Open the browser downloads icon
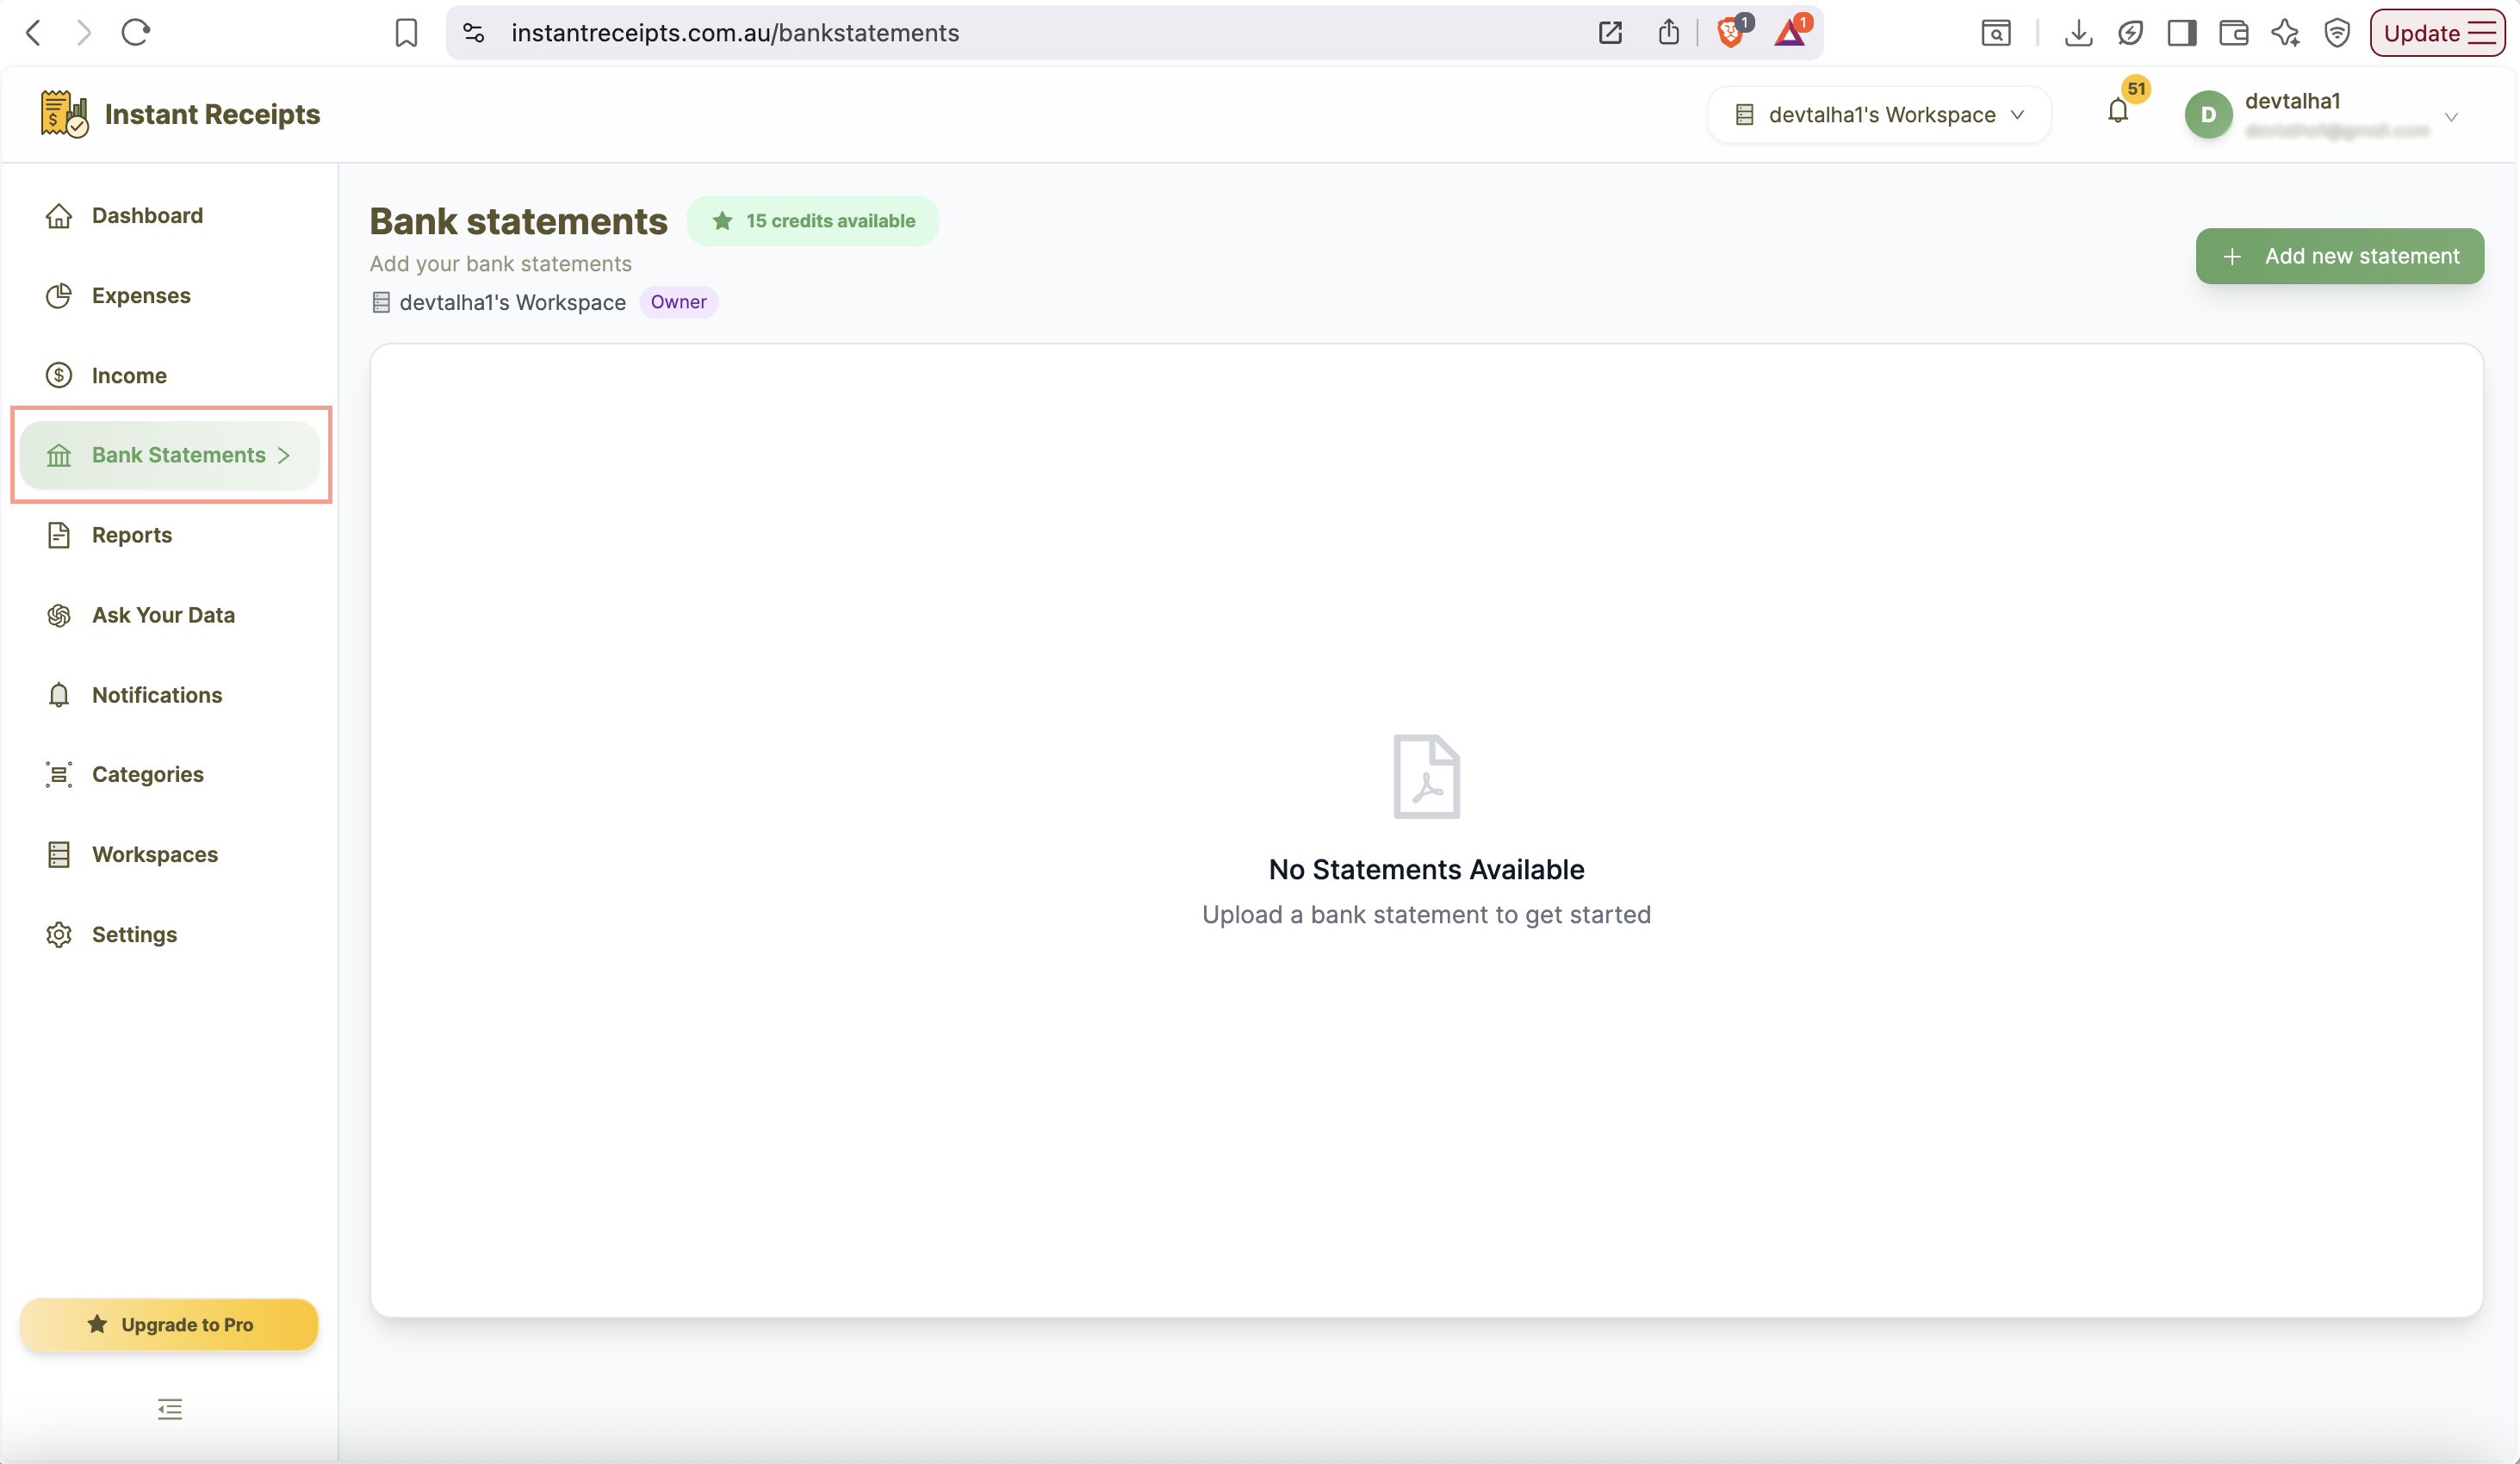 click(2078, 33)
